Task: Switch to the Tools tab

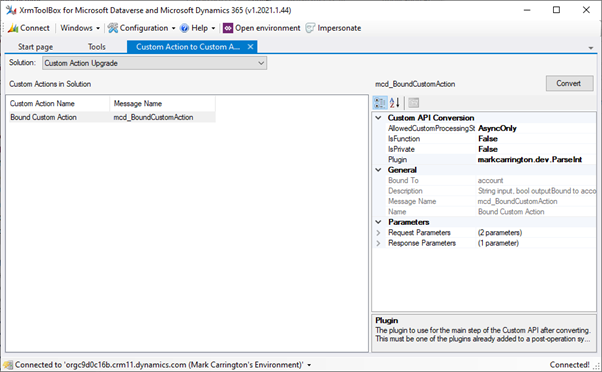Action: (96, 47)
